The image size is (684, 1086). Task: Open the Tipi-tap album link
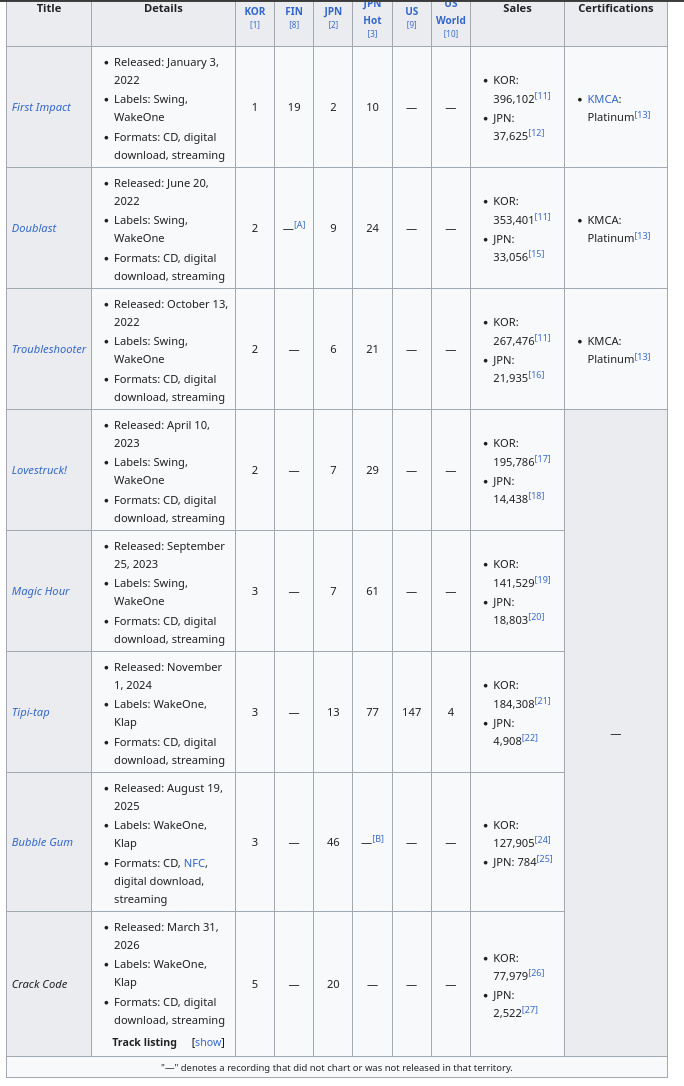point(30,713)
